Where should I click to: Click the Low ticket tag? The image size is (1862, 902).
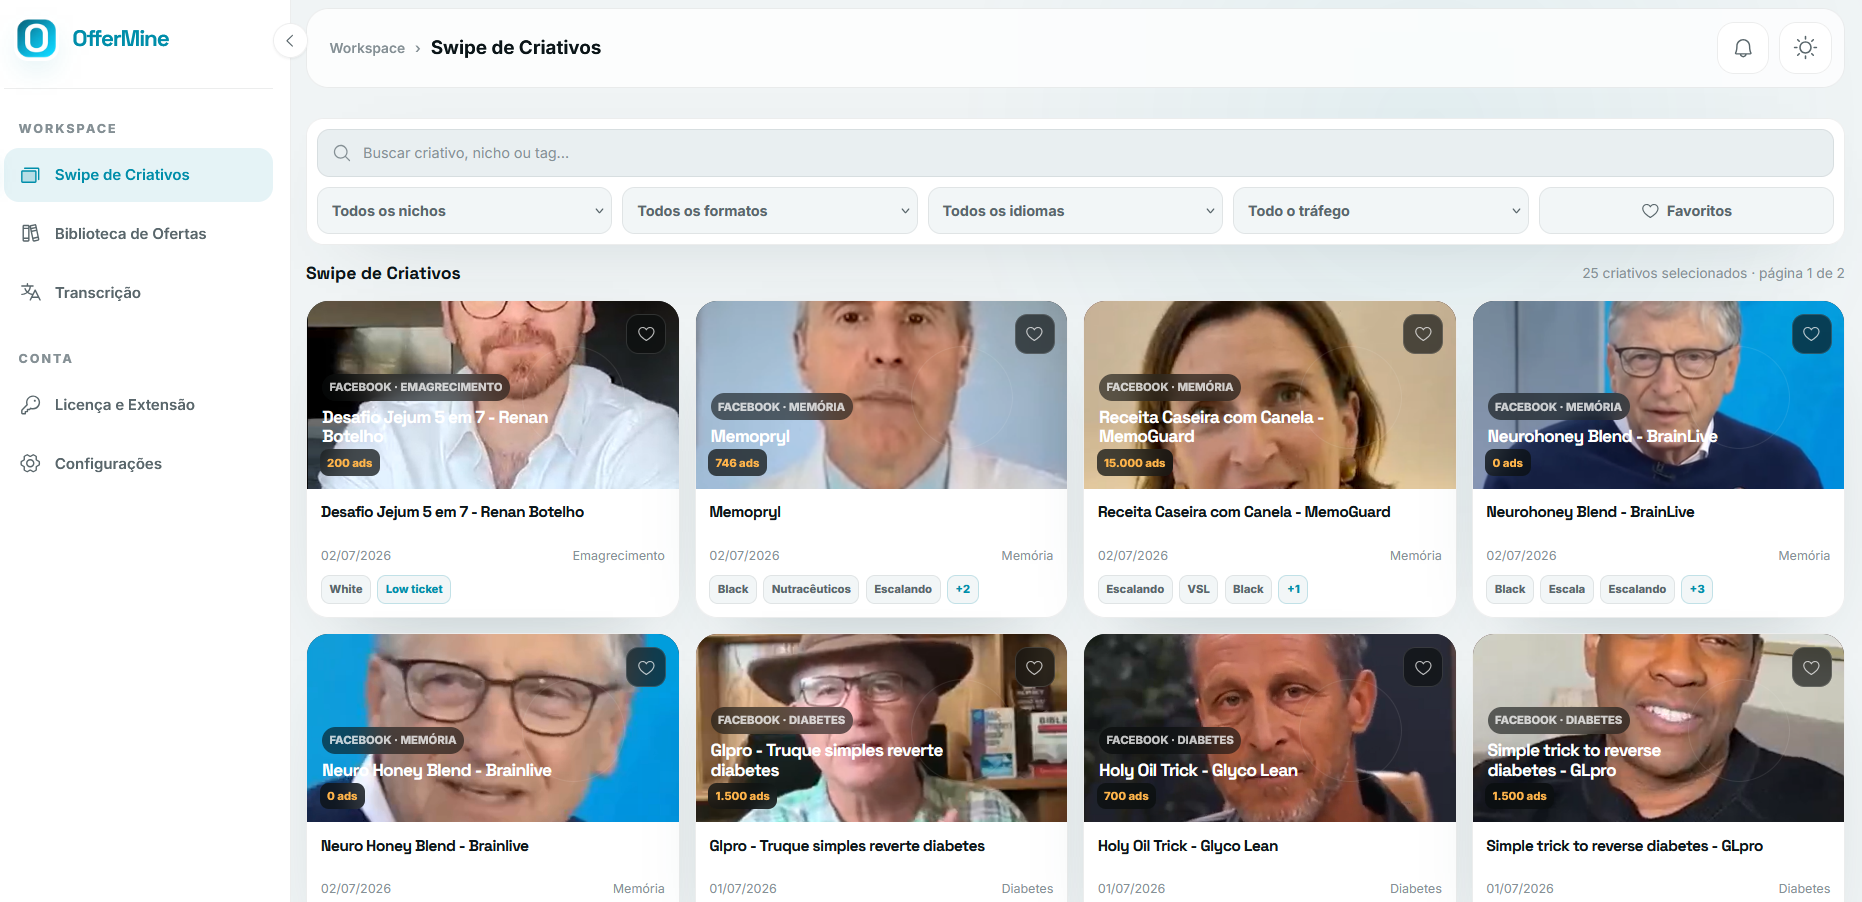pos(414,589)
